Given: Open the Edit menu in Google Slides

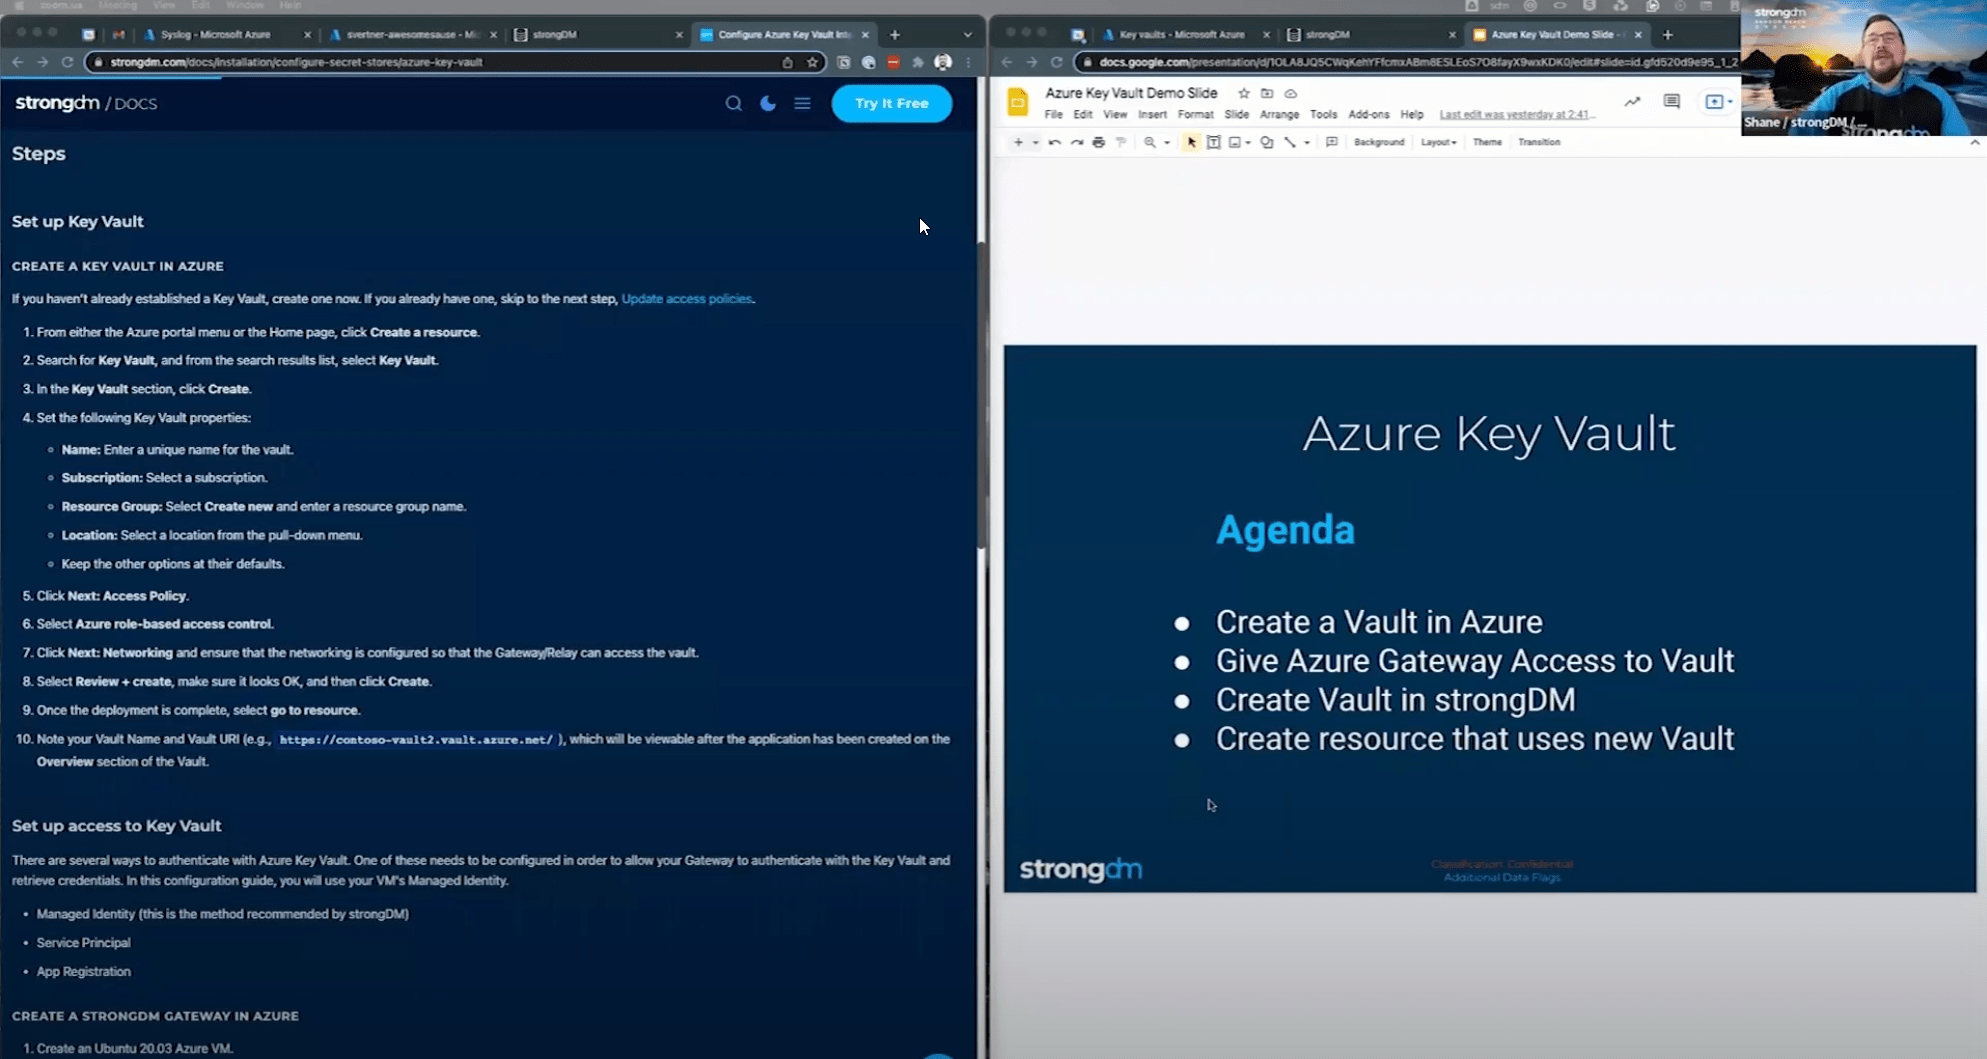Looking at the screenshot, I should point(1083,115).
